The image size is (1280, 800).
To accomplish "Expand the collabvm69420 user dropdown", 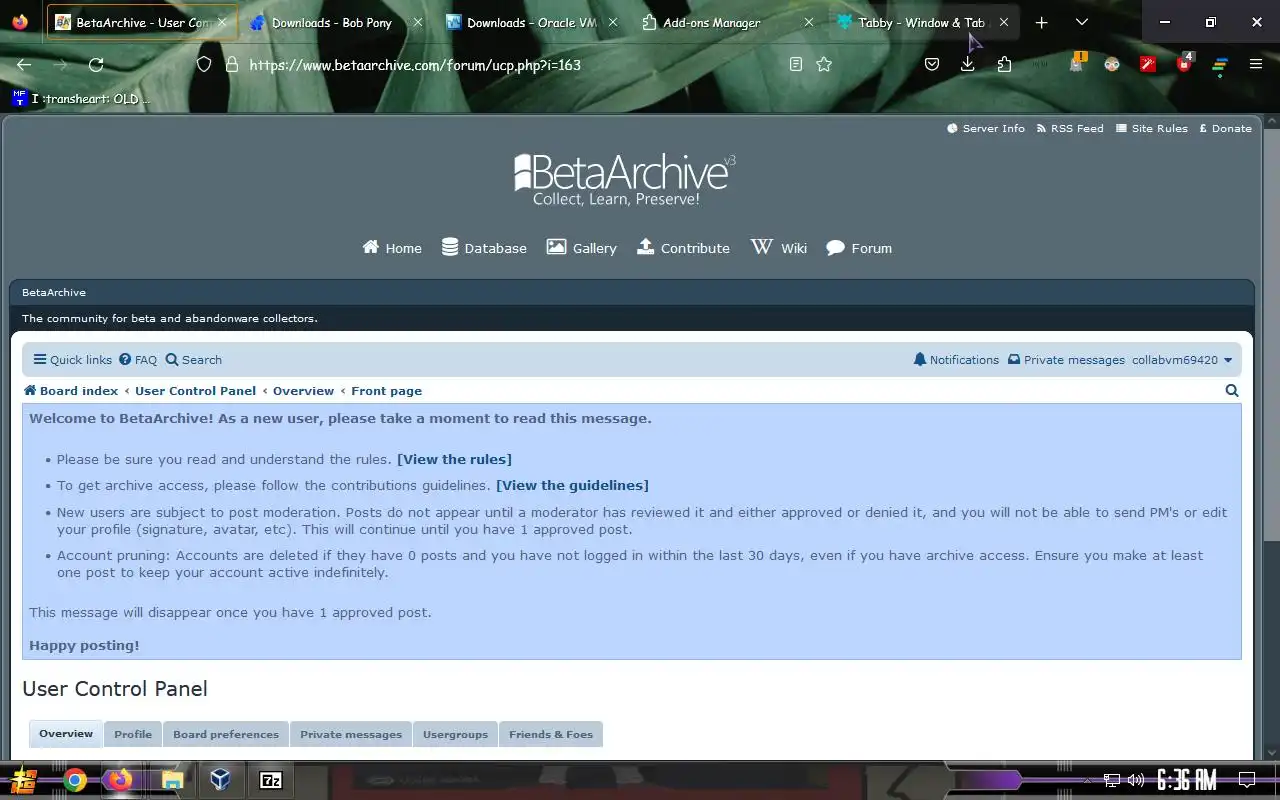I will [1182, 360].
